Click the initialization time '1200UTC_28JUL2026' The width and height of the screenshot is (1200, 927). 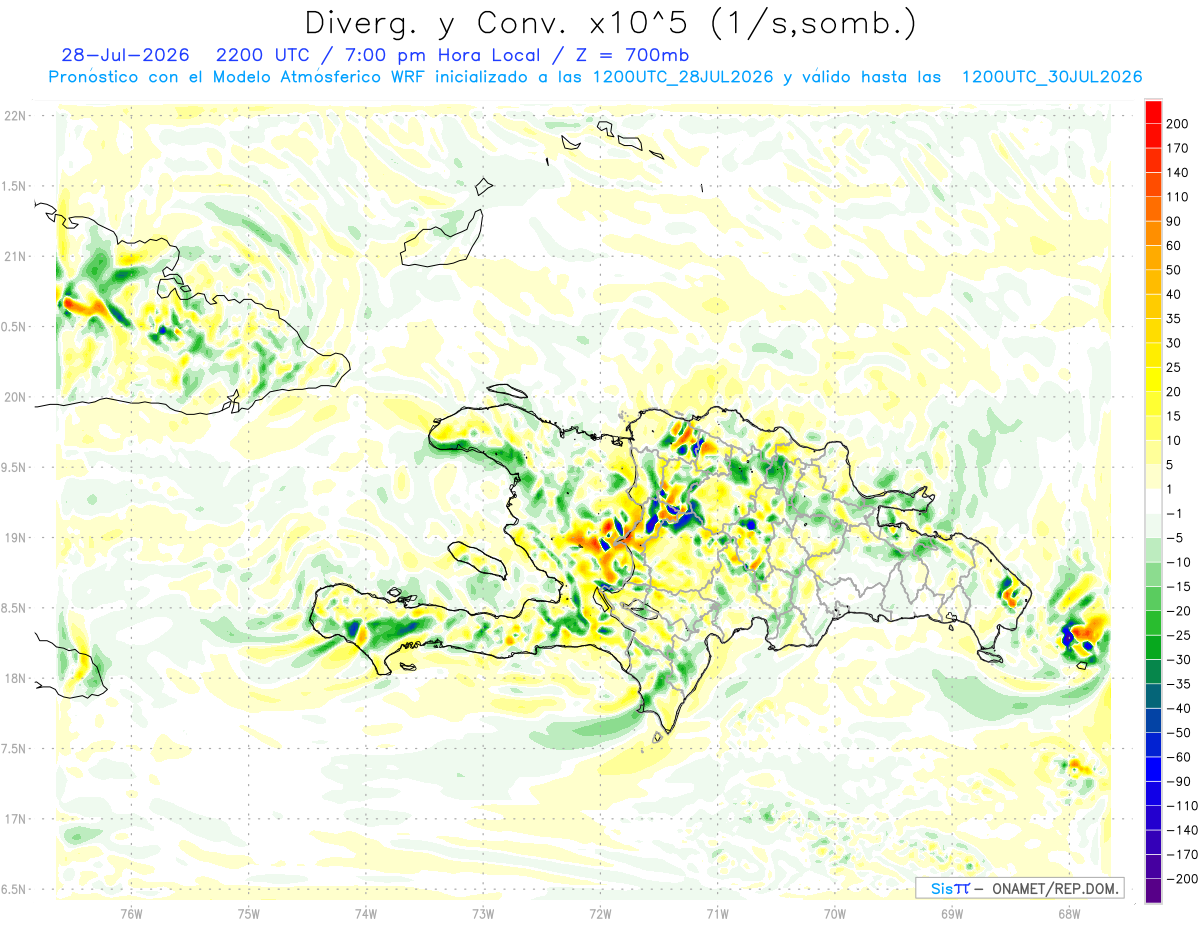click(x=683, y=77)
